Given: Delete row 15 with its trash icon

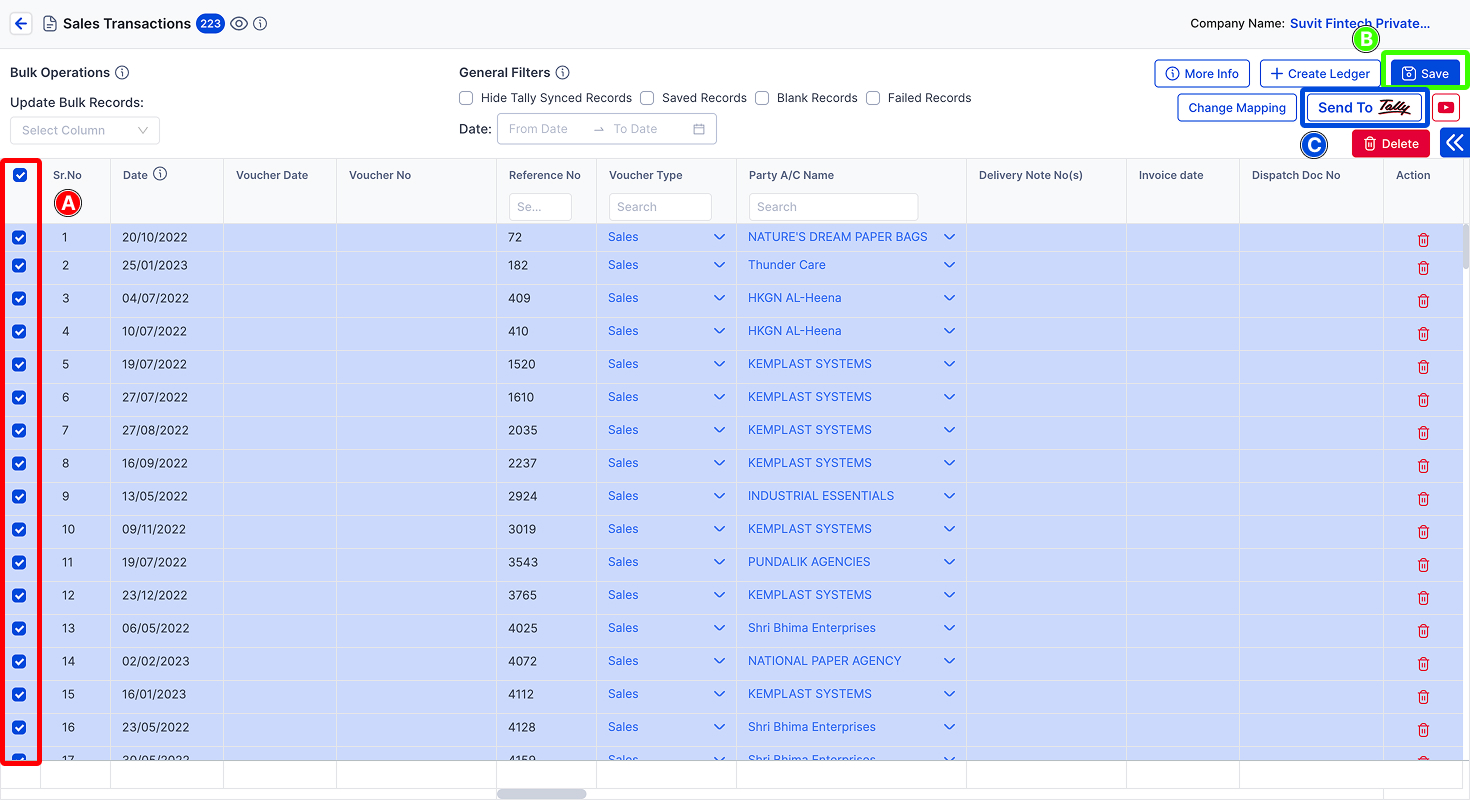Looking at the screenshot, I should tap(1423, 697).
